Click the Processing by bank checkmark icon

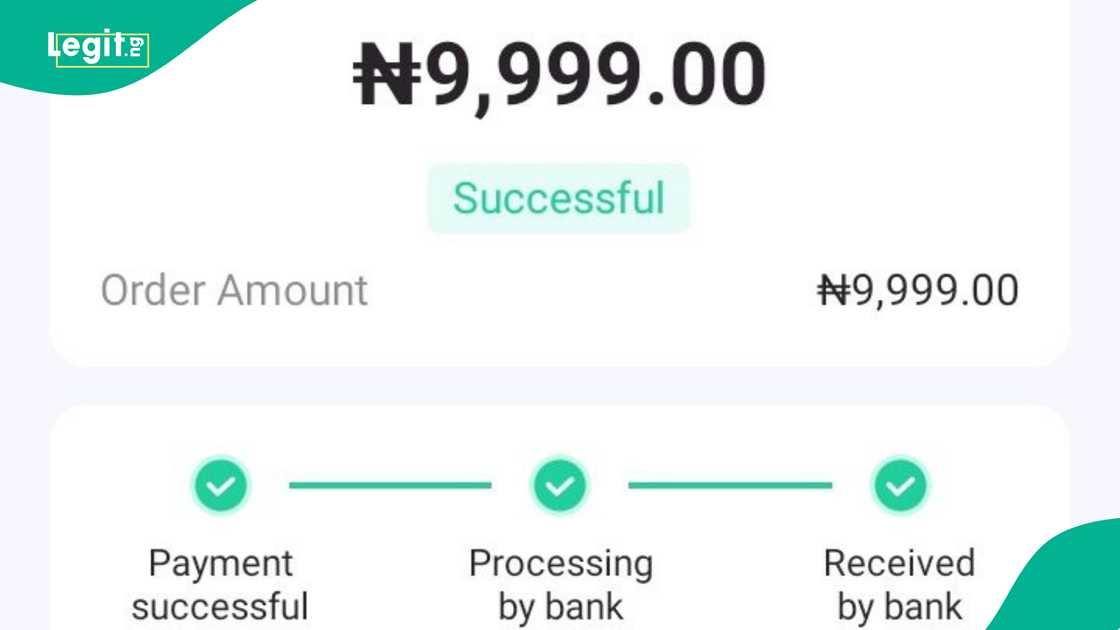click(560, 487)
